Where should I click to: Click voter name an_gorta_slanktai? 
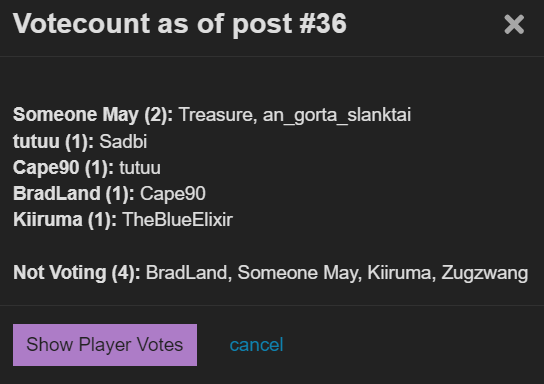(337, 115)
